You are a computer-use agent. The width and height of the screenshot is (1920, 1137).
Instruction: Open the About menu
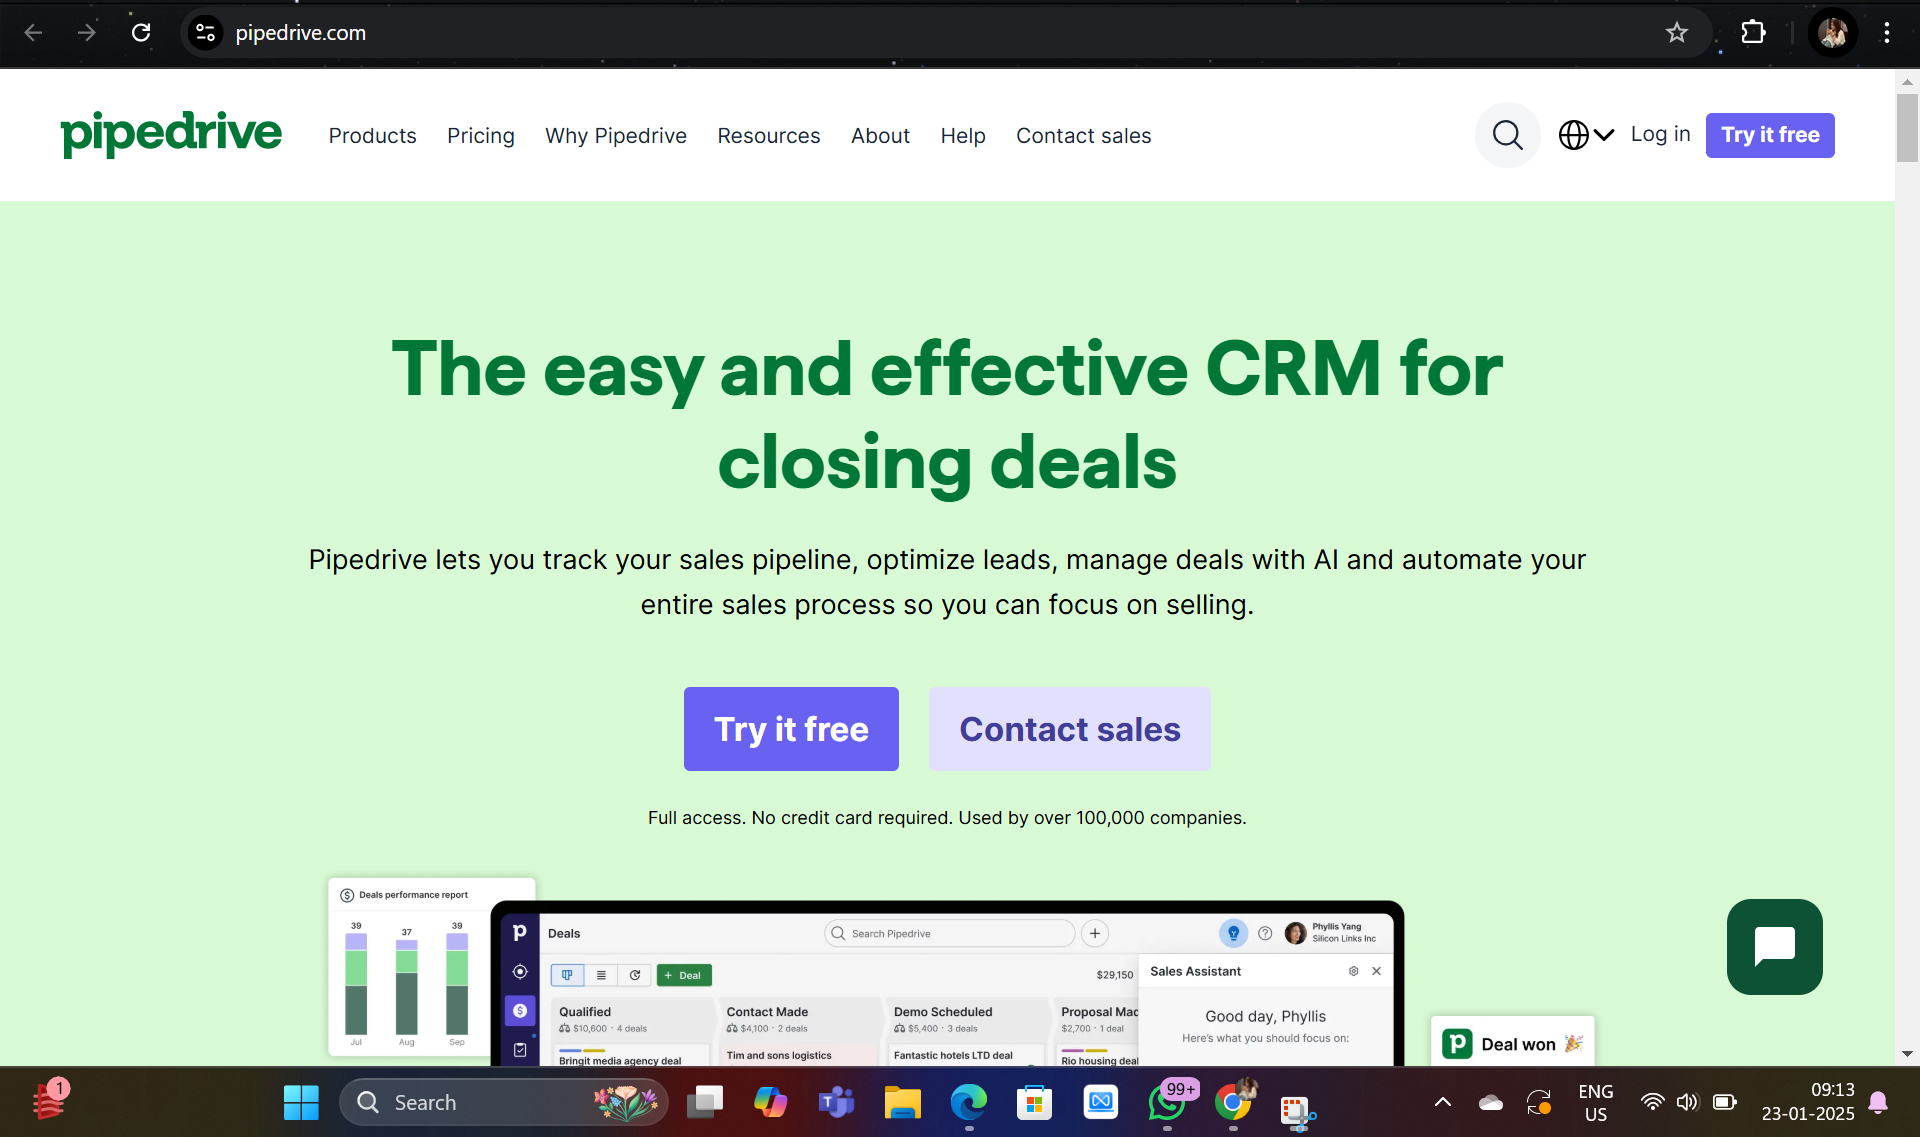pyautogui.click(x=880, y=135)
